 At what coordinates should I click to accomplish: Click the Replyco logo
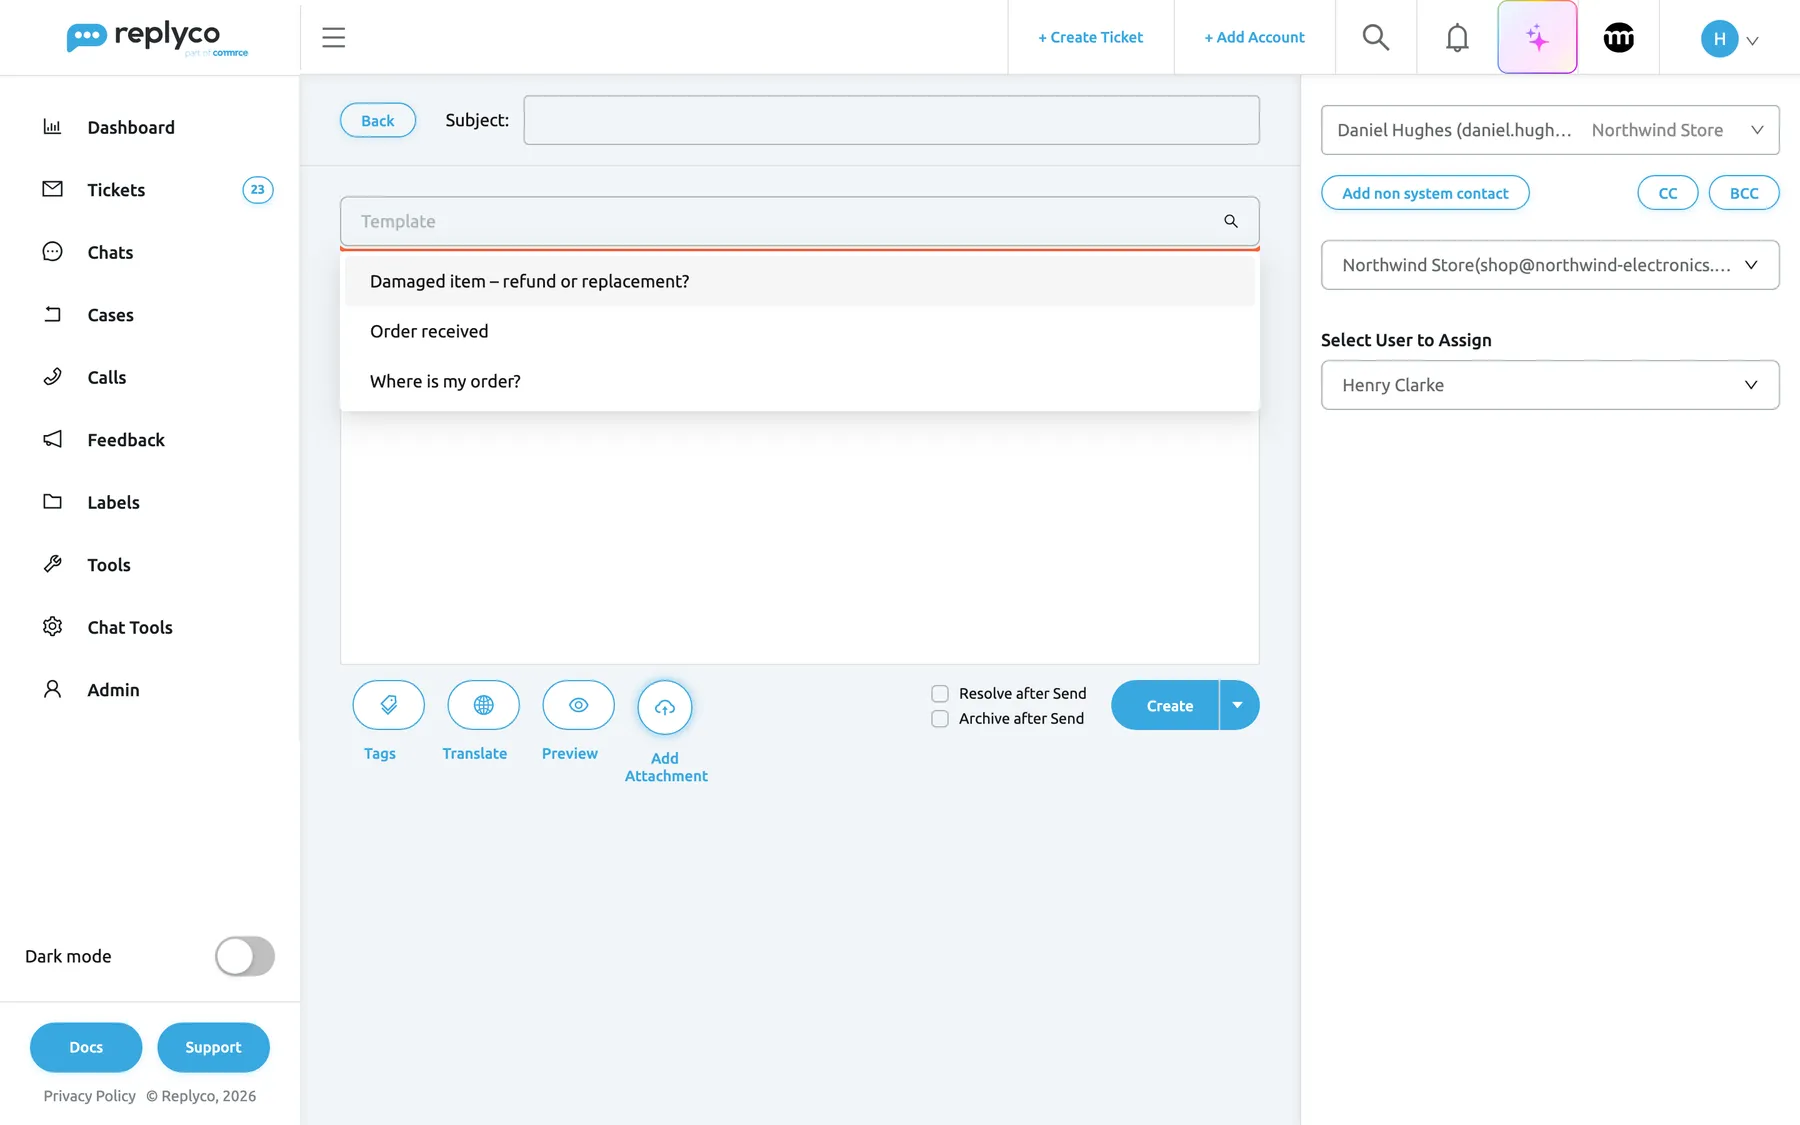click(157, 38)
